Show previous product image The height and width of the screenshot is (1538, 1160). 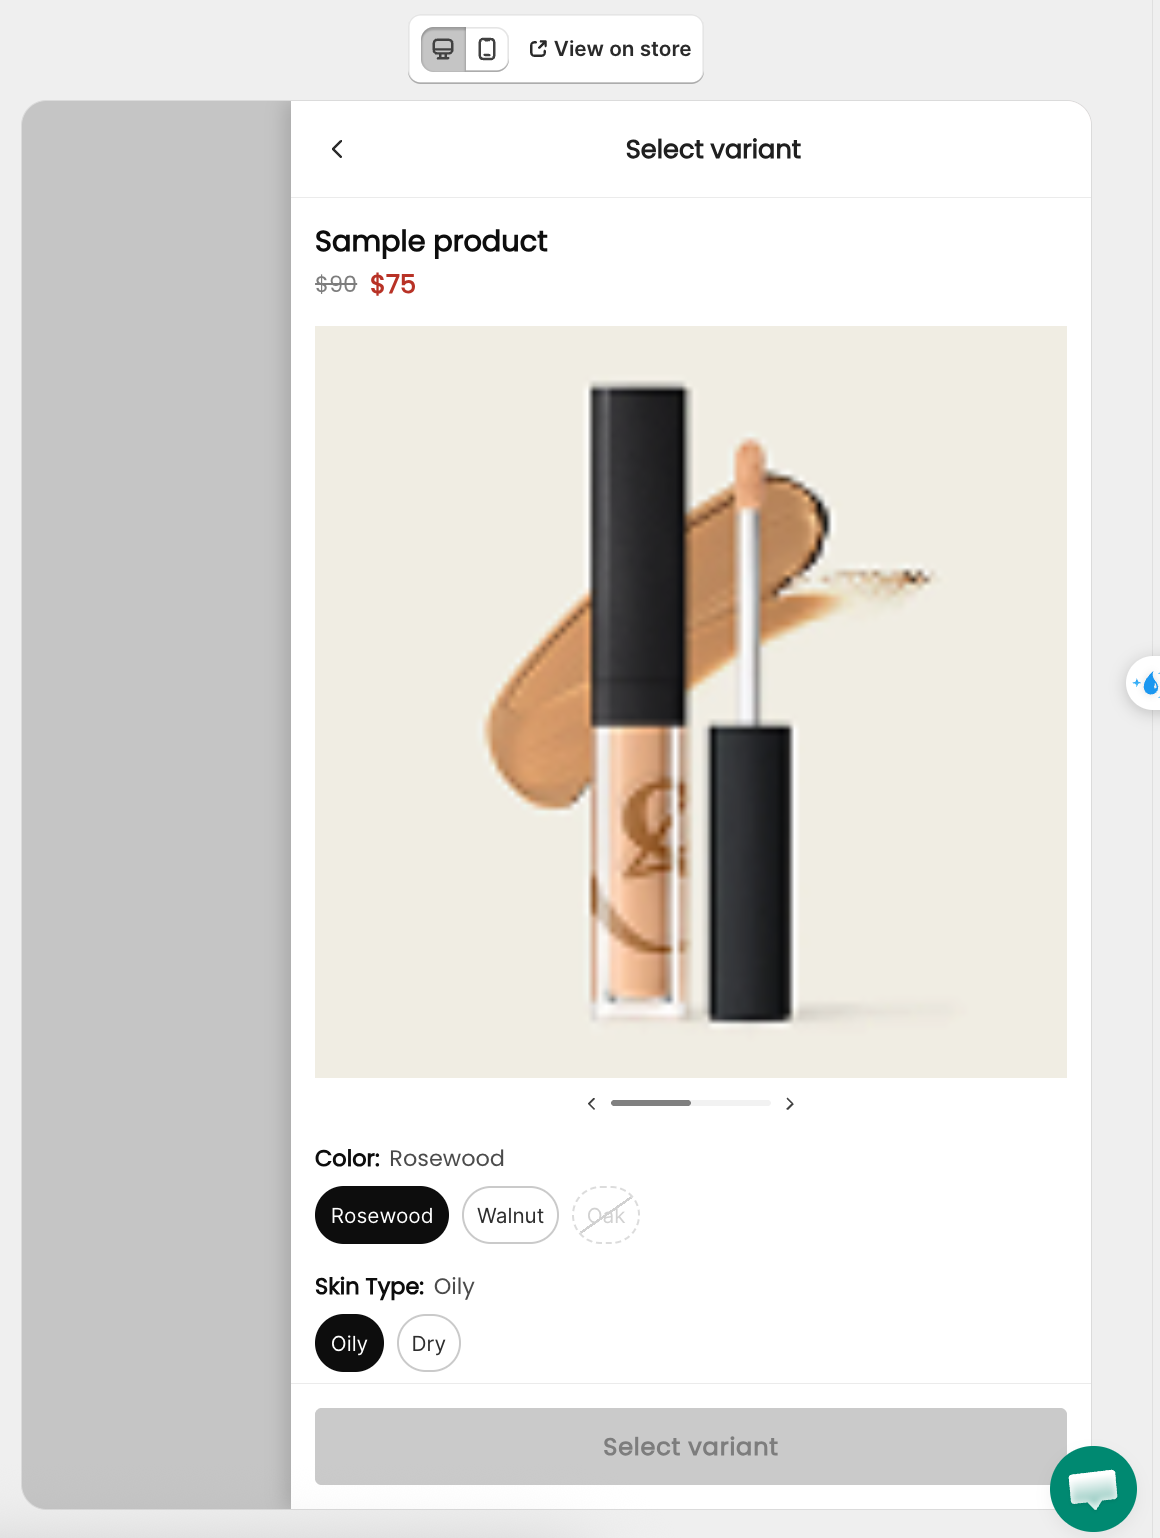coord(592,1103)
